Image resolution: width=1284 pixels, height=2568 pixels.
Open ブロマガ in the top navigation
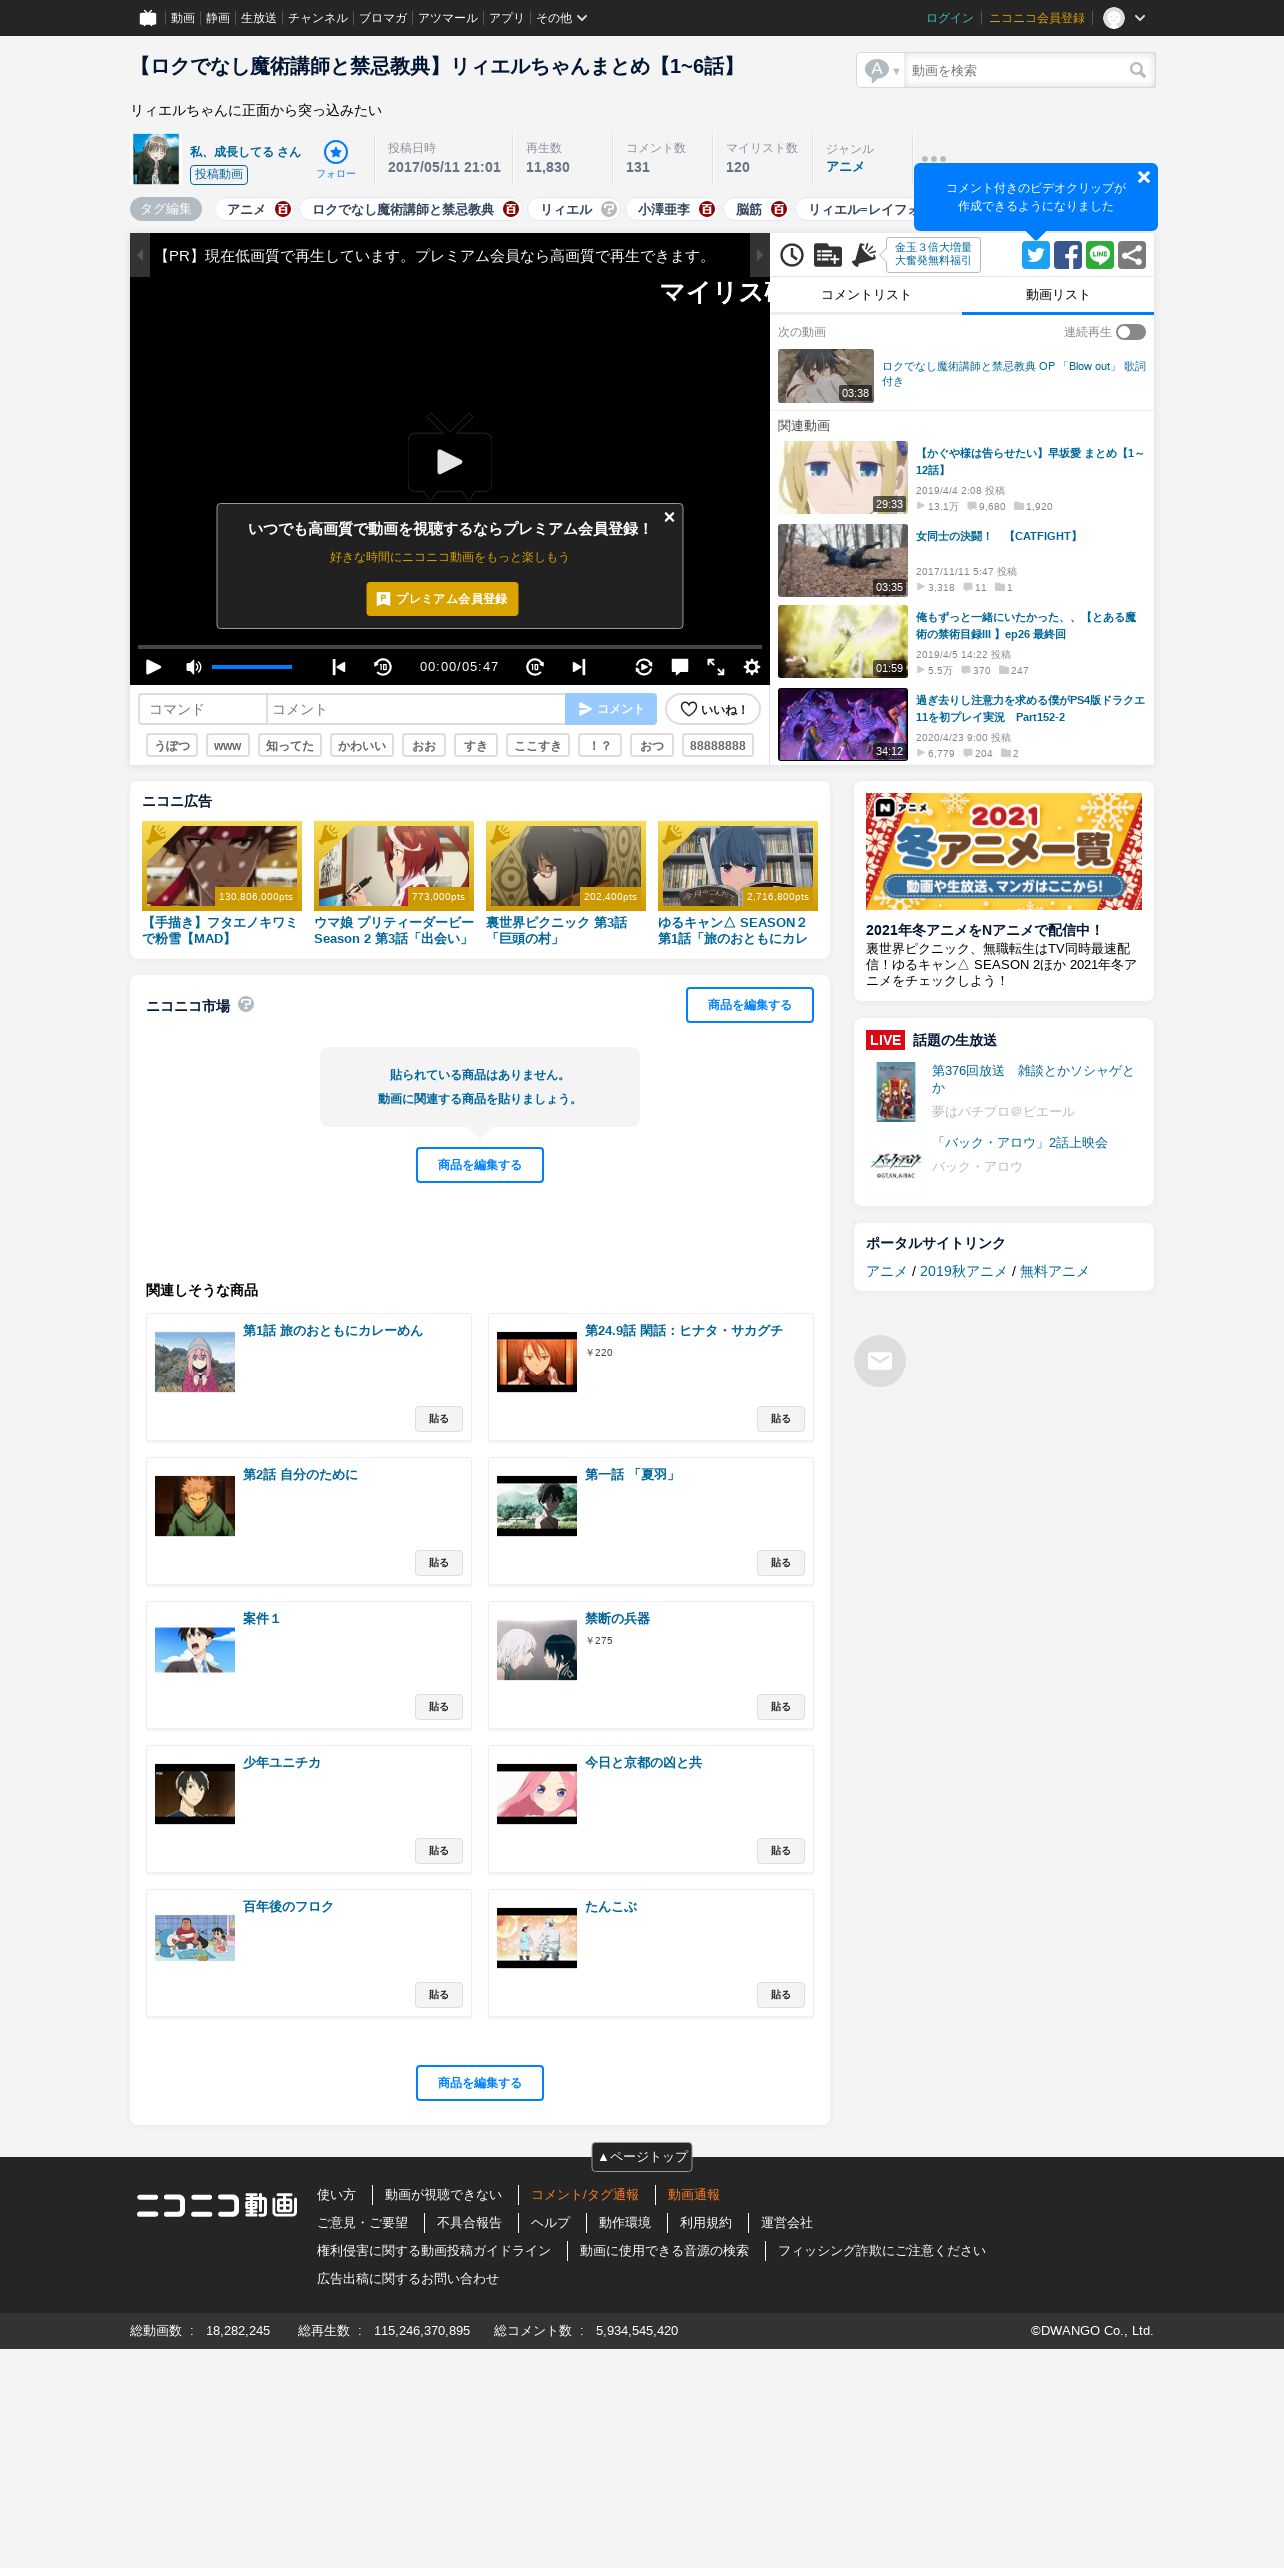383,18
